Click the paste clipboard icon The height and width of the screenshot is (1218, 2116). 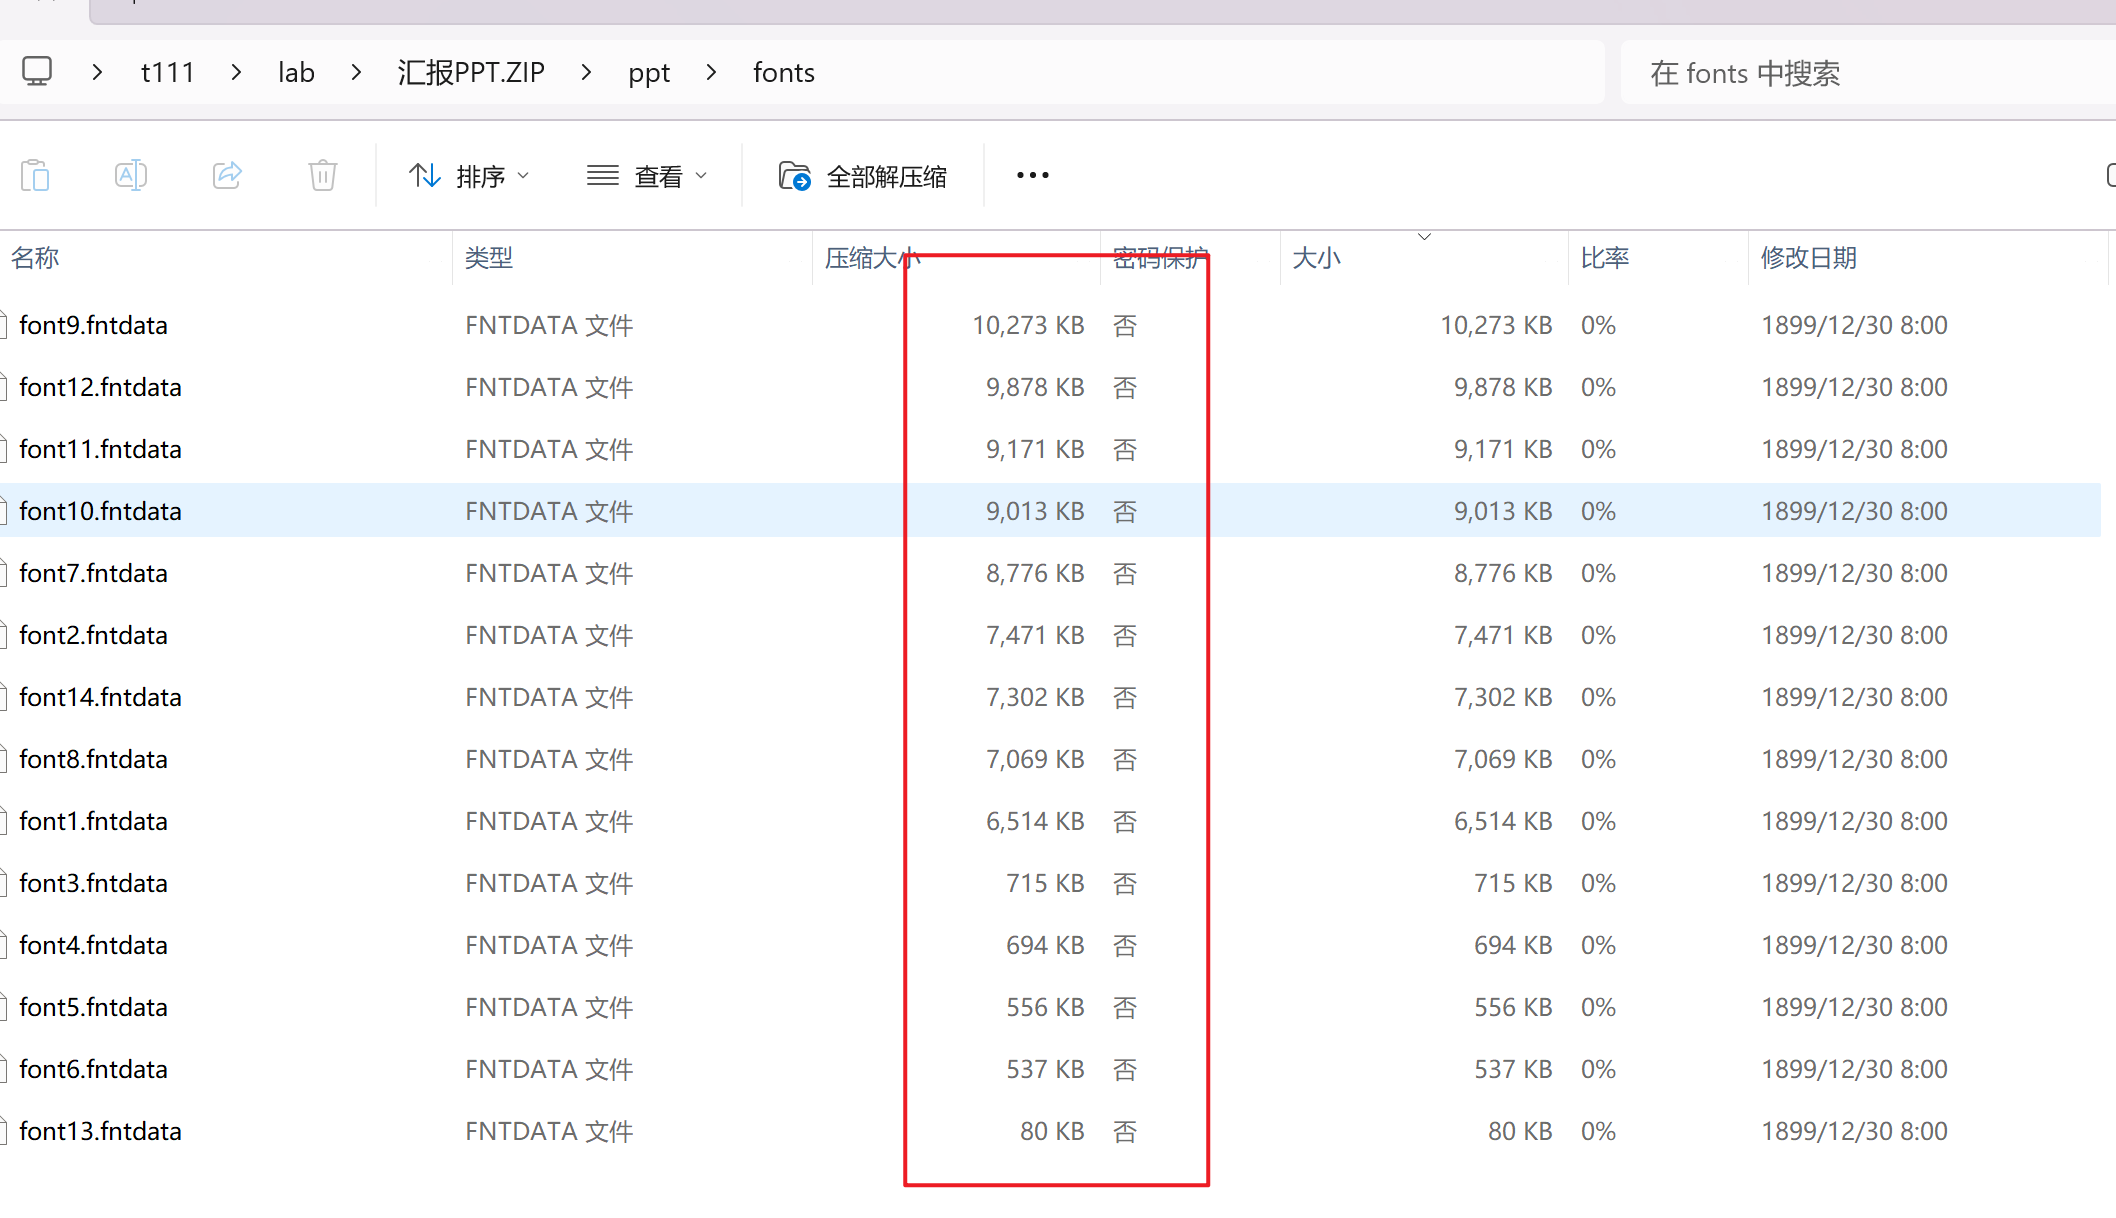[35, 176]
